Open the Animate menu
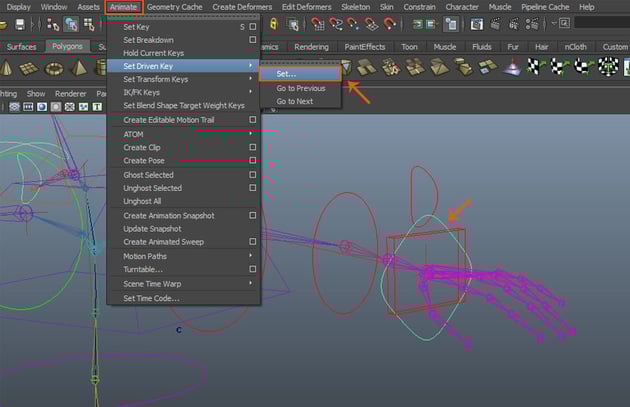This screenshot has width=630, height=407. 123,7
